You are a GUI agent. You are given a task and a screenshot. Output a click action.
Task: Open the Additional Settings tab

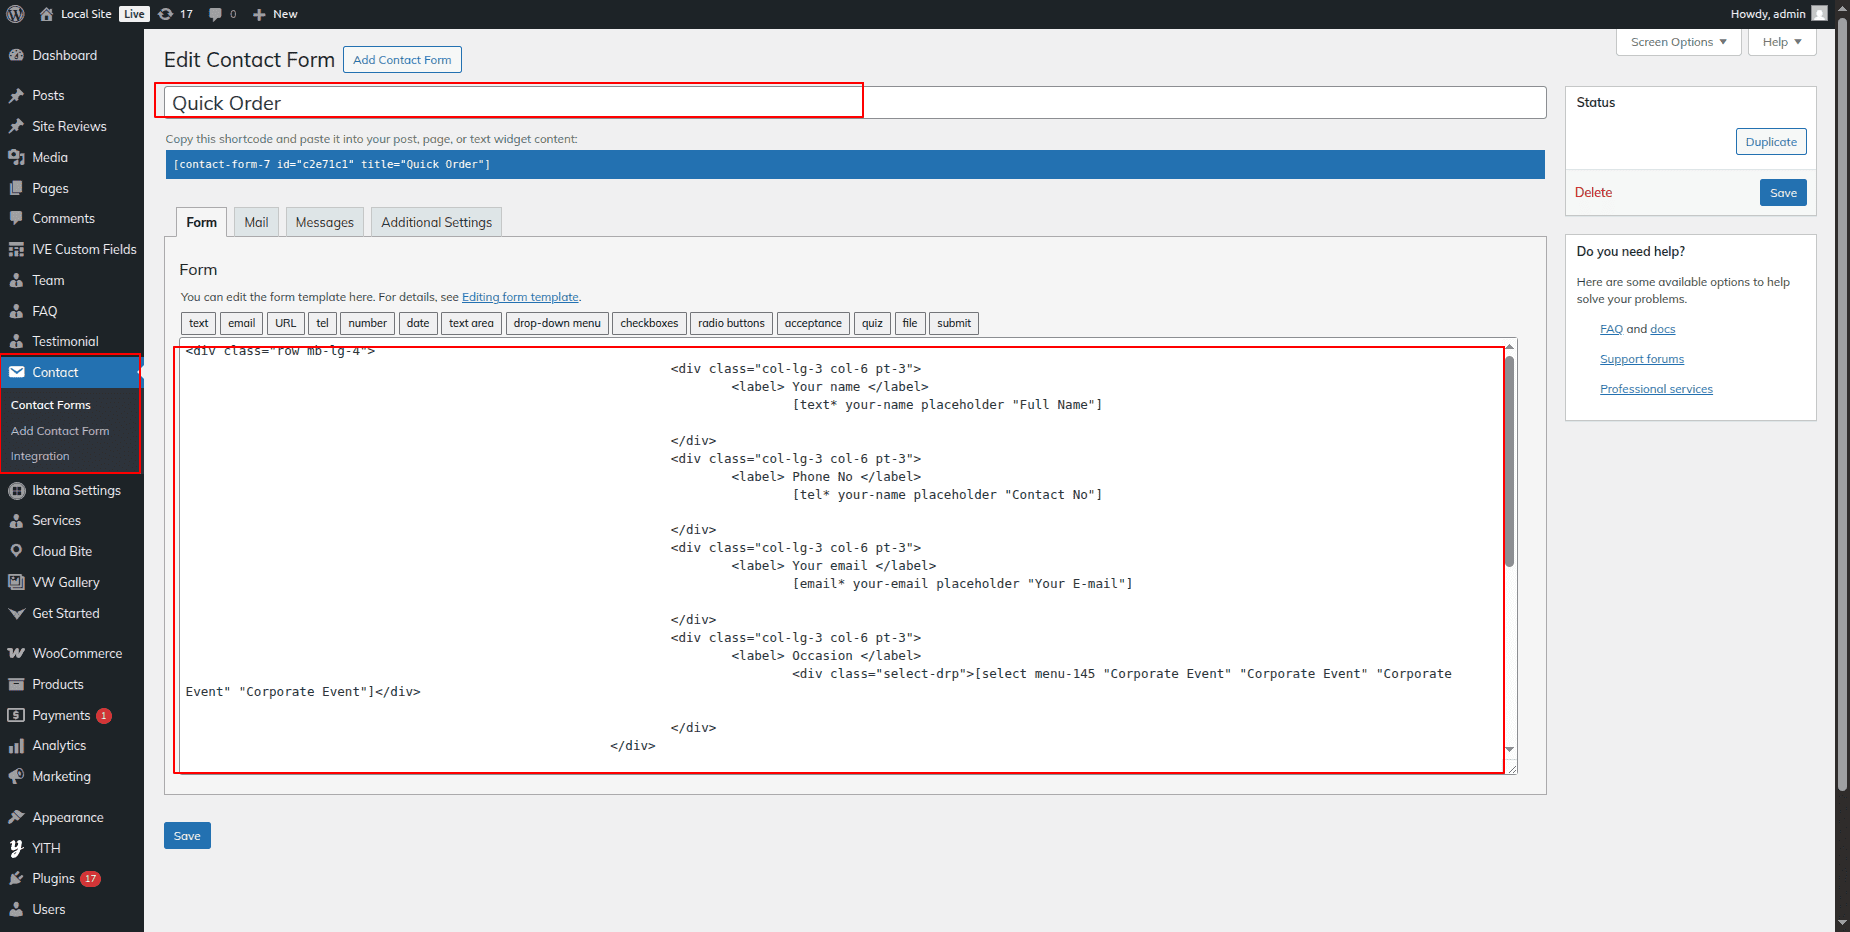click(x=436, y=222)
